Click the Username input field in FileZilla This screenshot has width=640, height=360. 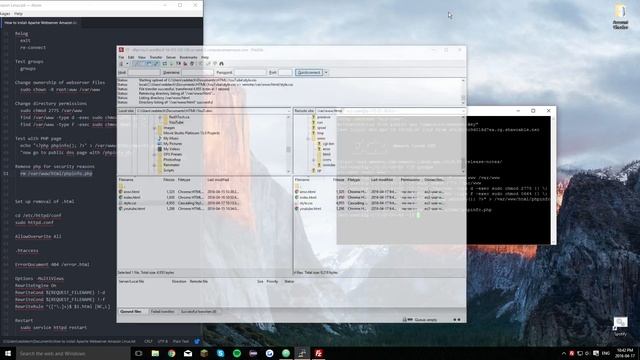click(x=197, y=72)
